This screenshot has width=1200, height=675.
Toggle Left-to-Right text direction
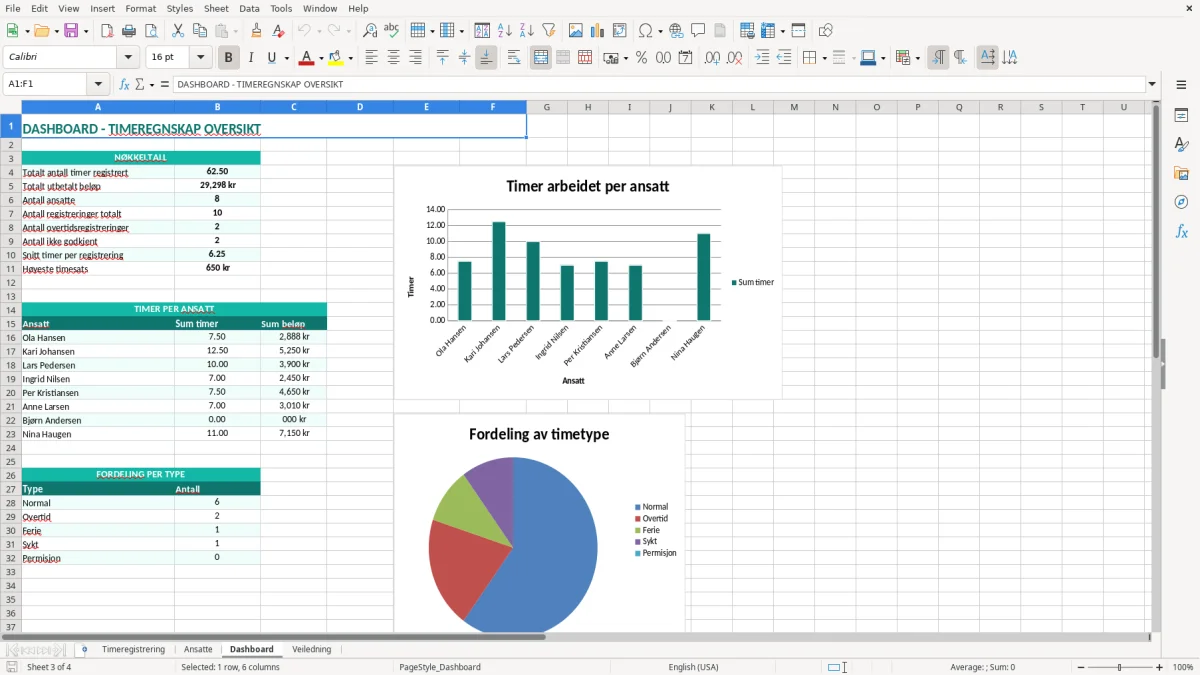coord(938,58)
